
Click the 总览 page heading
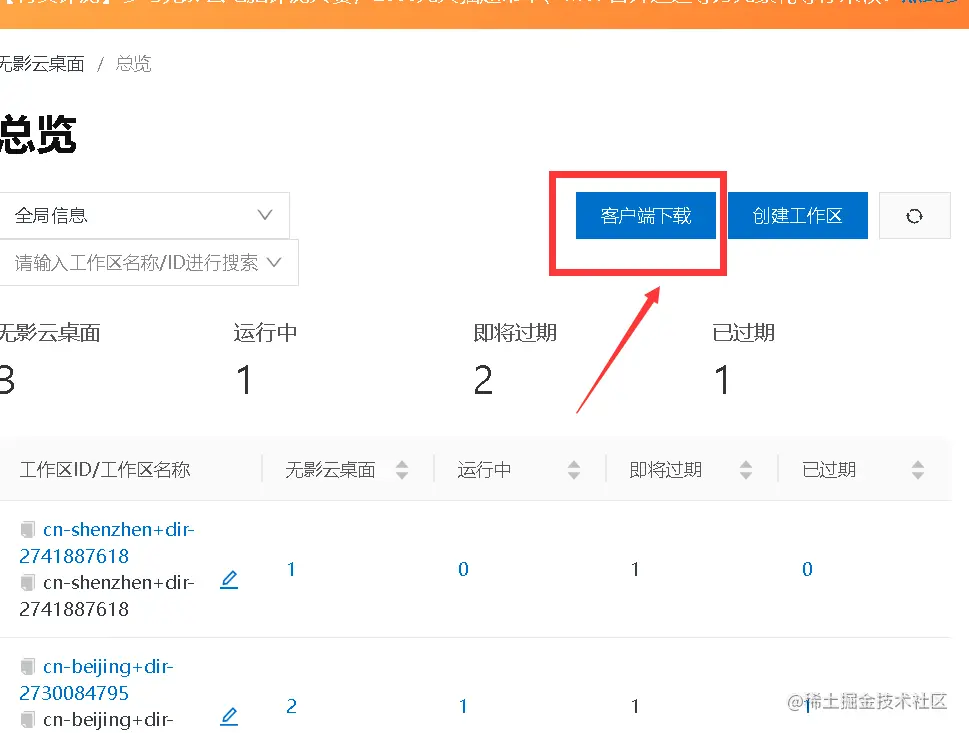(37, 134)
